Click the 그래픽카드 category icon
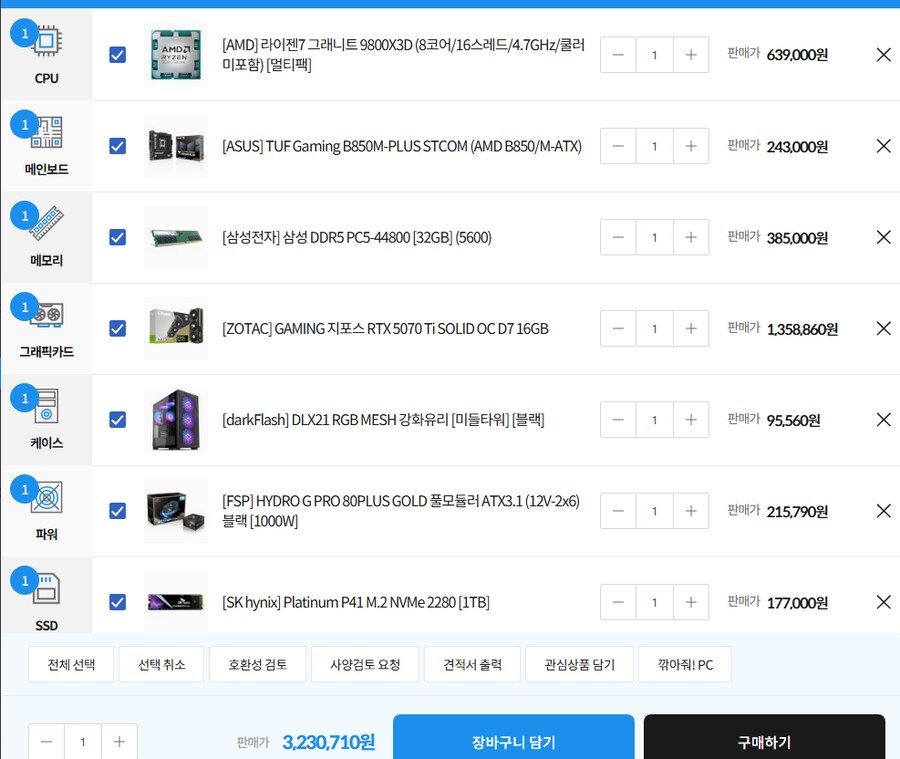Image resolution: width=900 pixels, height=759 pixels. click(47, 318)
